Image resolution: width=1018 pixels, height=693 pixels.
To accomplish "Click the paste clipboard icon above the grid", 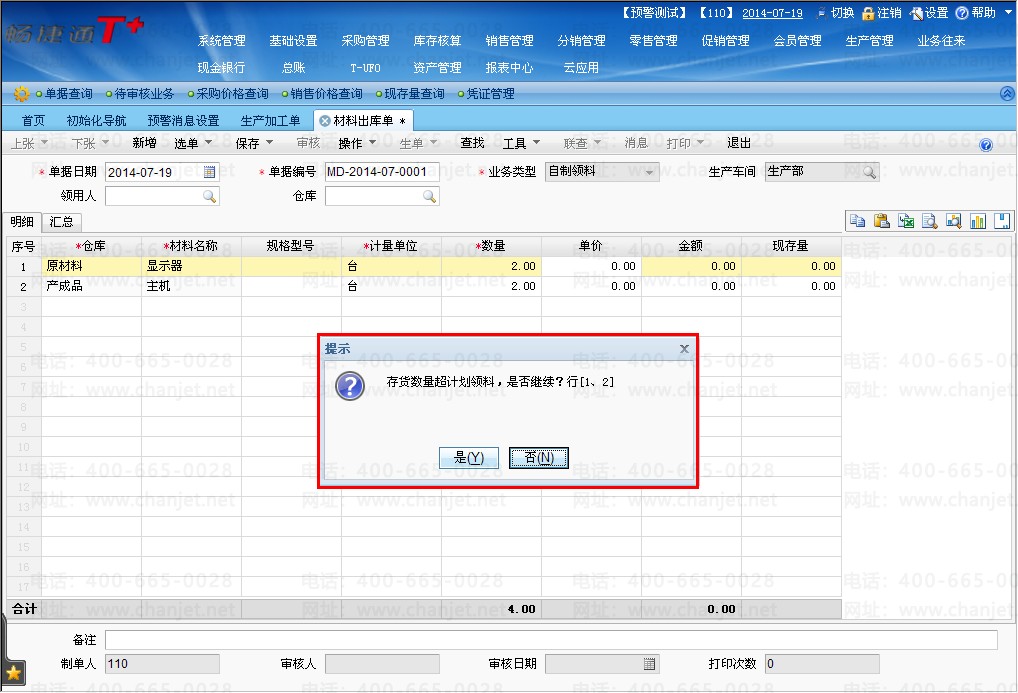I will 881,221.
